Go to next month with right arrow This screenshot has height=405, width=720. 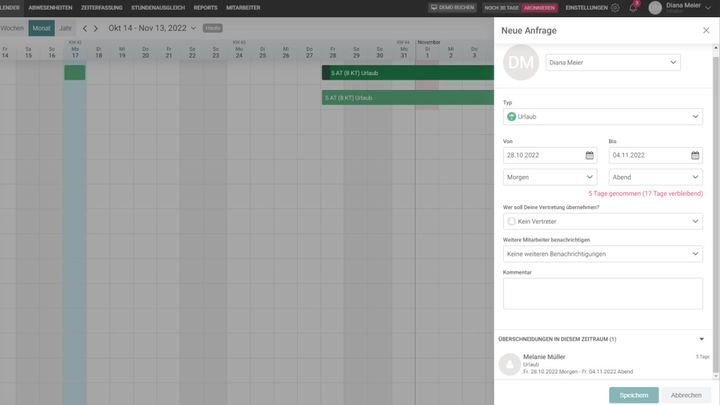[97, 28]
